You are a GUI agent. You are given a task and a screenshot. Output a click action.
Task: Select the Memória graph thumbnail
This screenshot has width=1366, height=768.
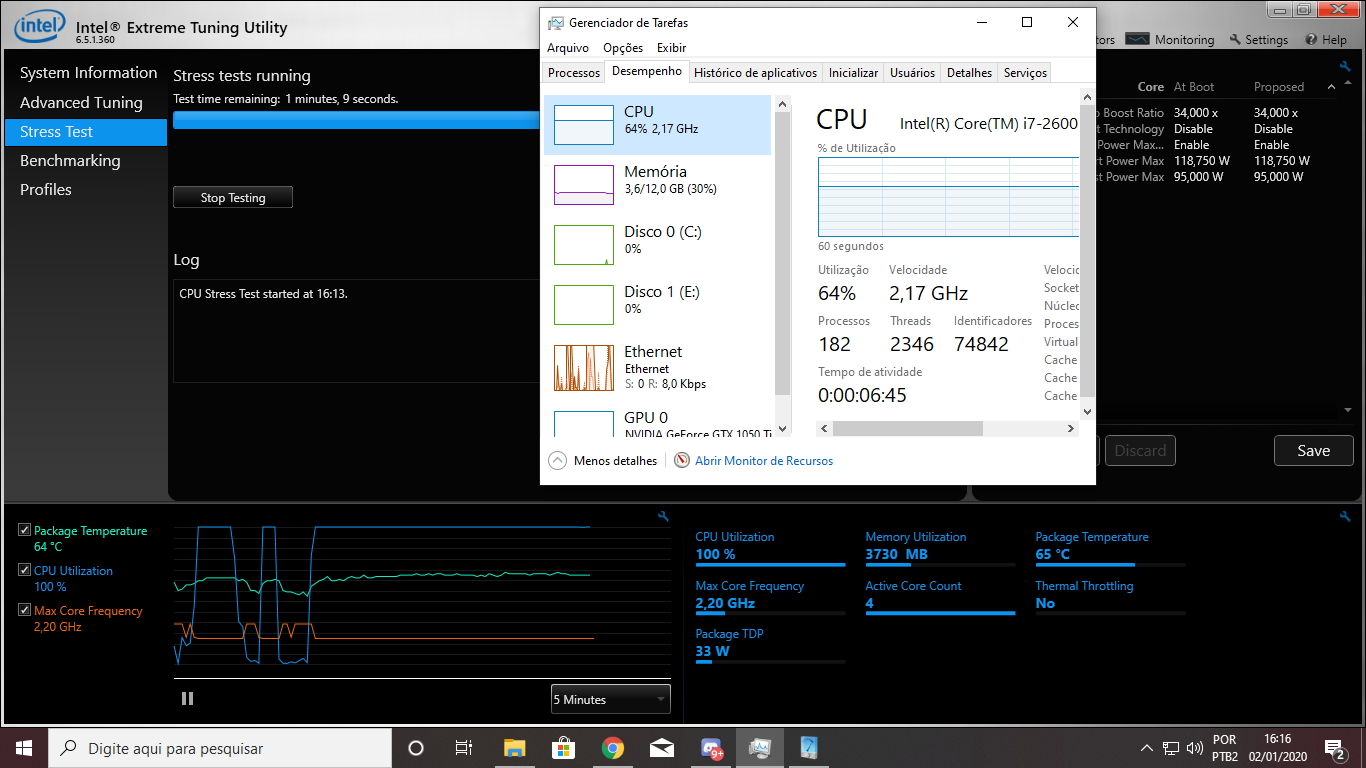[x=584, y=185]
